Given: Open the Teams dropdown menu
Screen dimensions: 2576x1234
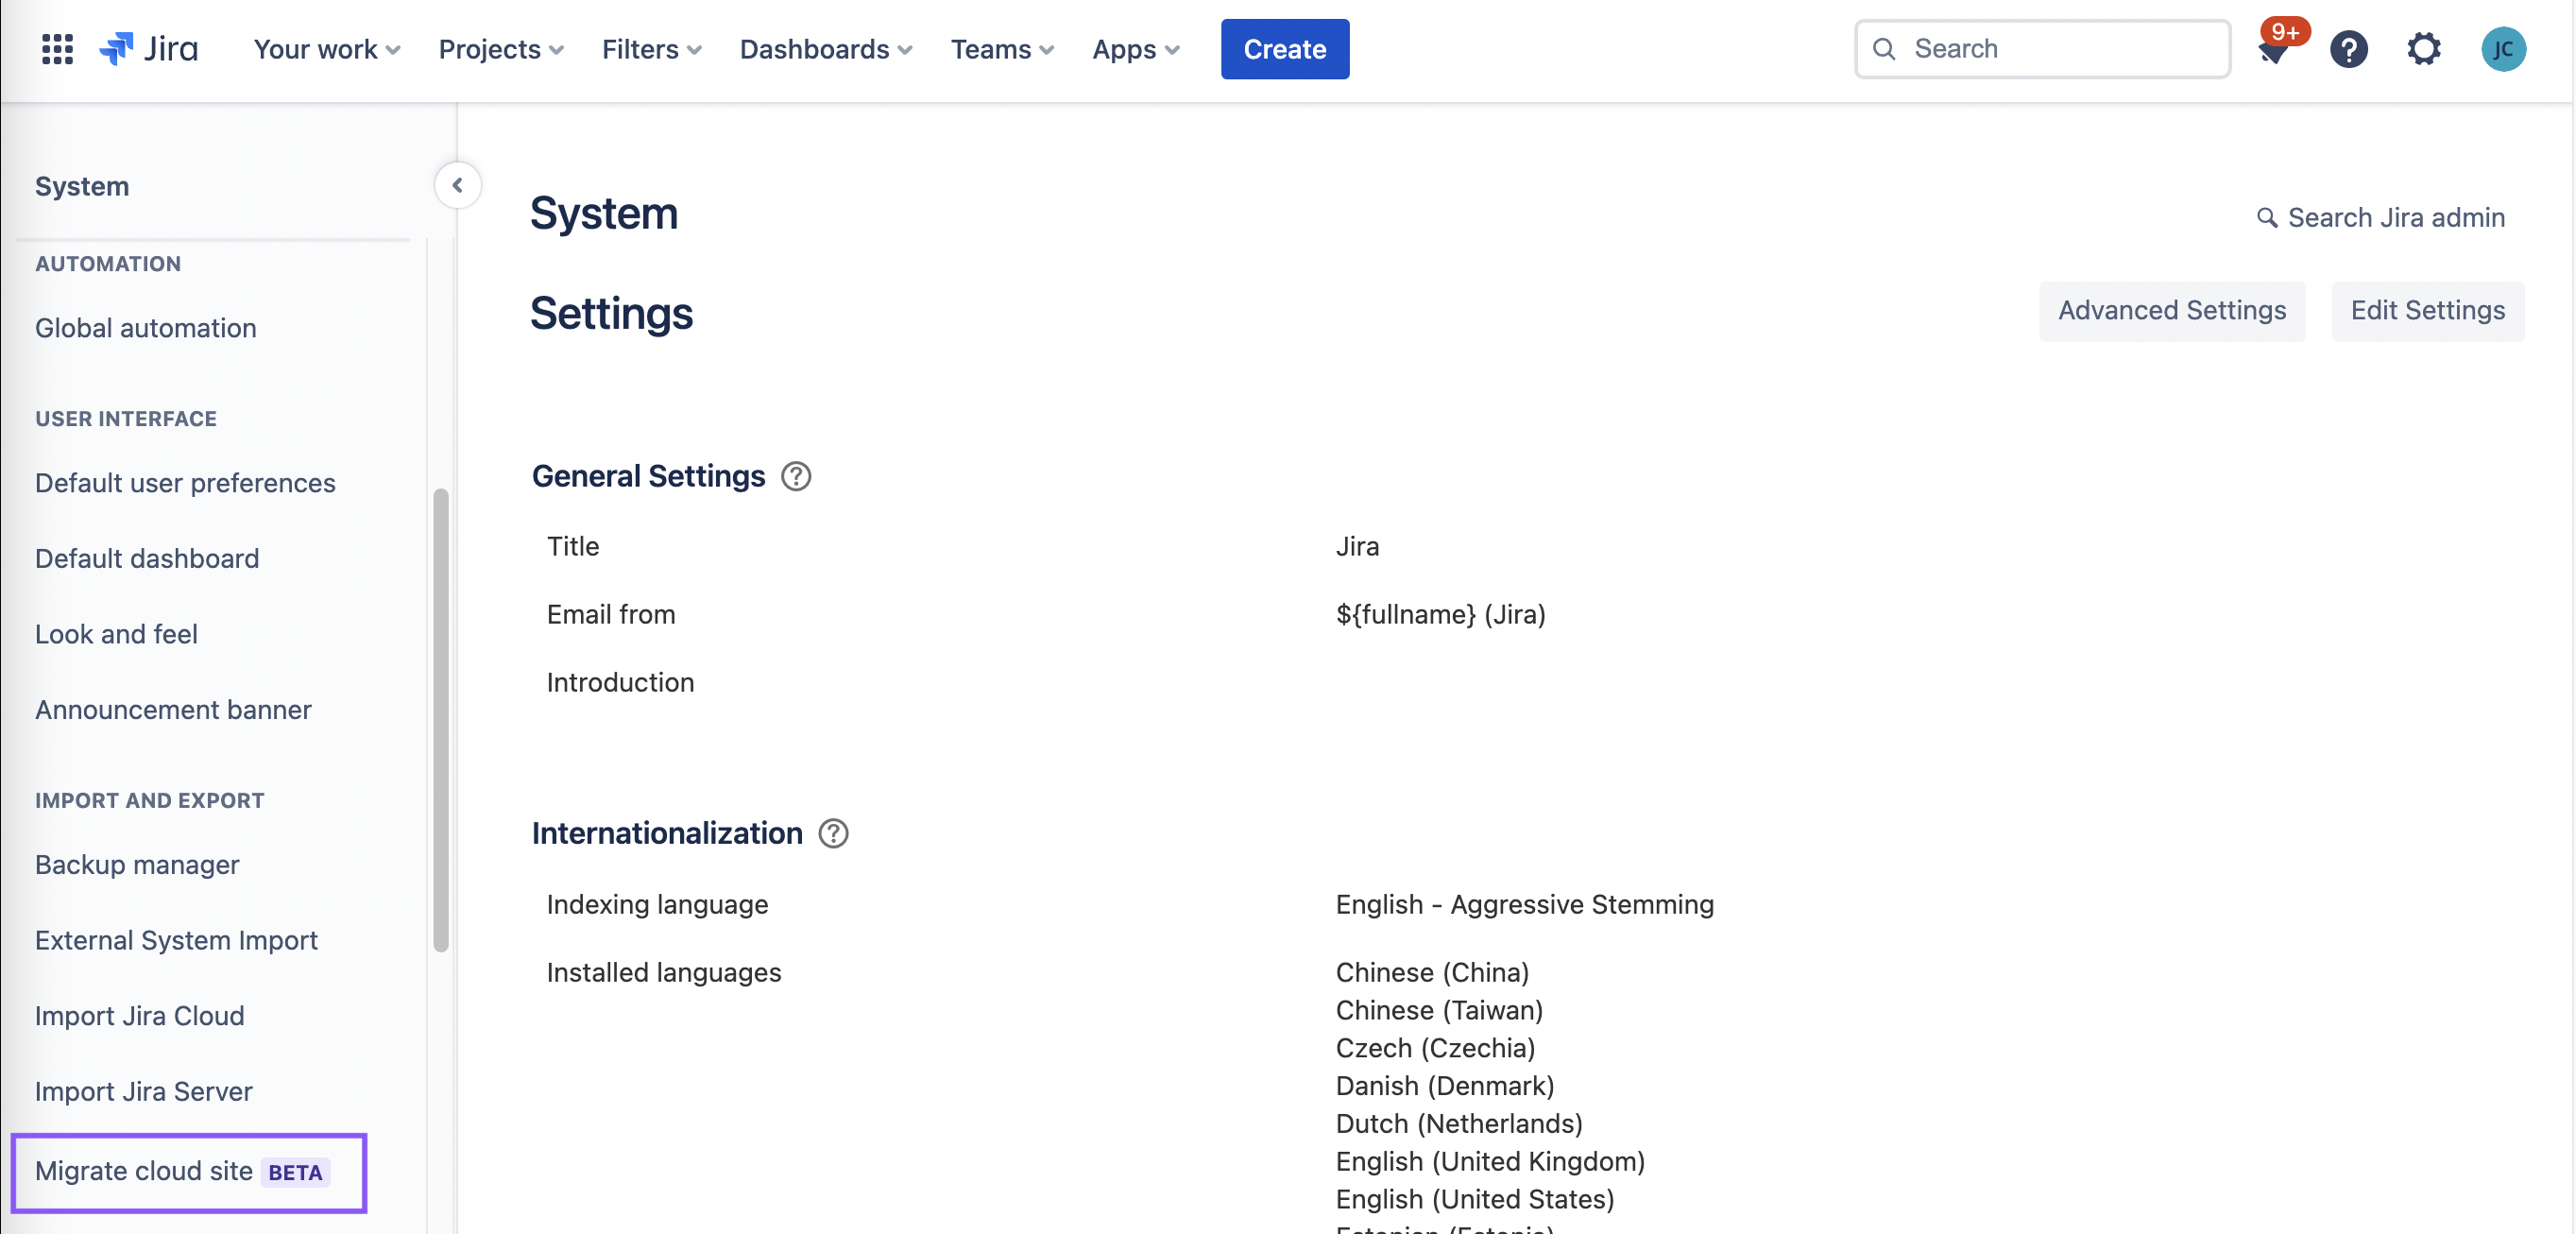Looking at the screenshot, I should click(x=1001, y=49).
